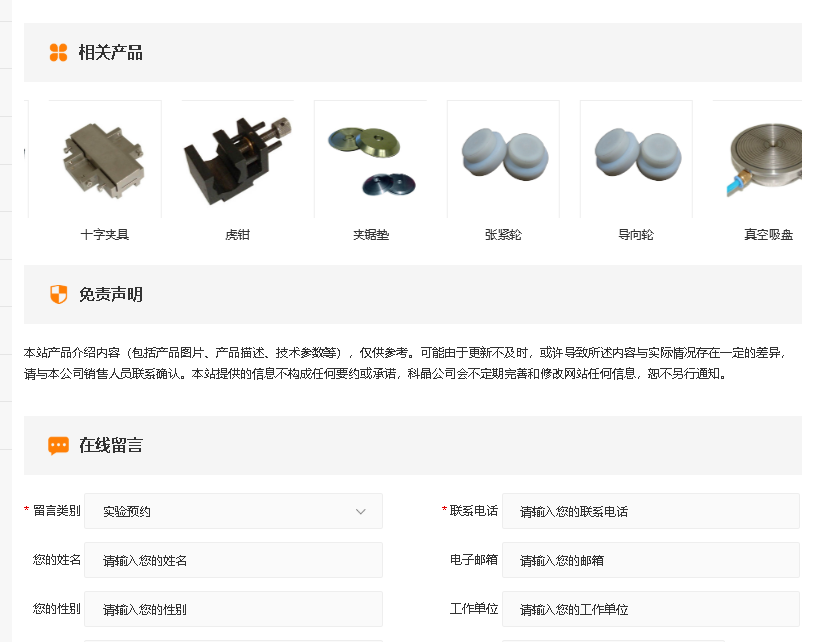Click the 十字夹具 product name link
Screen dimensions: 836x642
click(104, 235)
